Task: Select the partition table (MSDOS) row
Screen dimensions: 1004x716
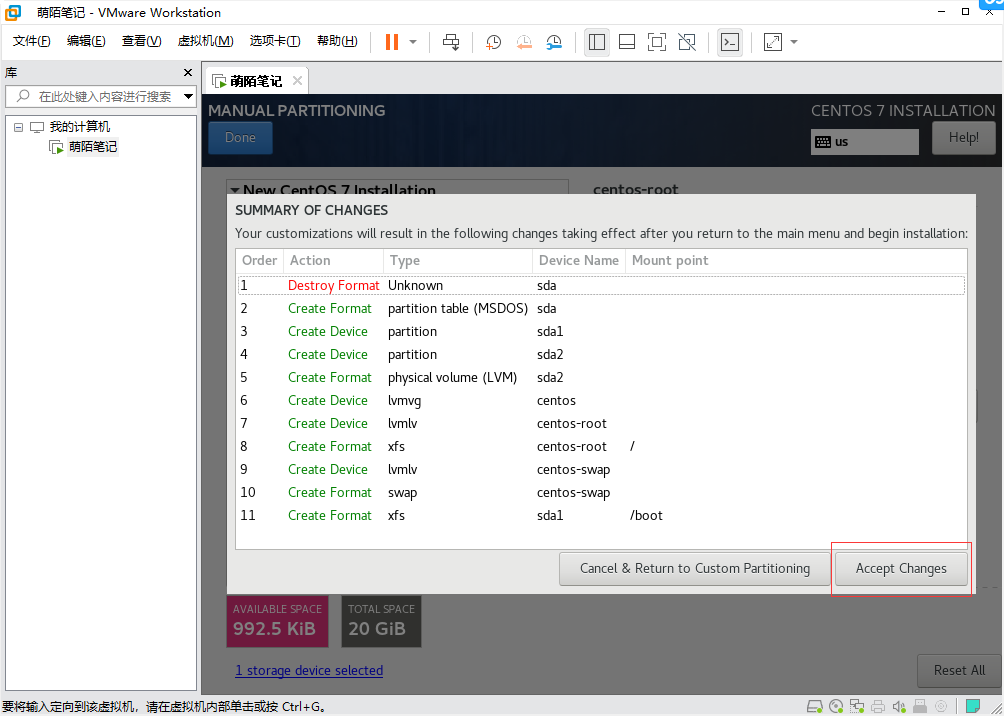Action: pyautogui.click(x=601, y=309)
